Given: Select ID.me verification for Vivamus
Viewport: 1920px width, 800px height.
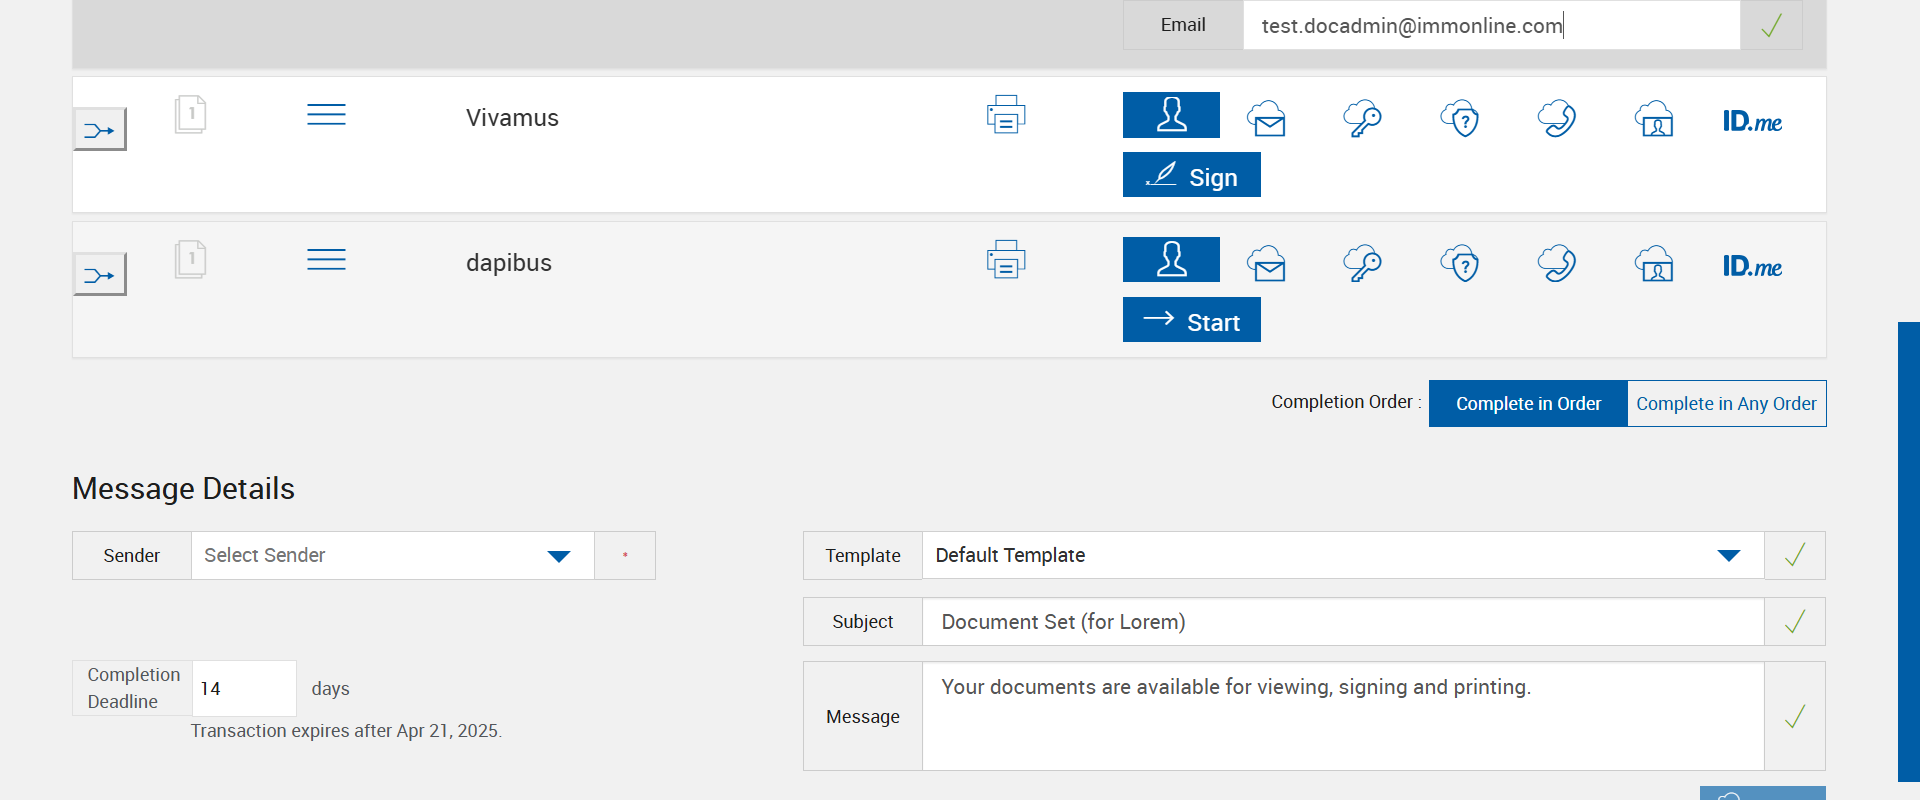Looking at the screenshot, I should click(x=1752, y=121).
